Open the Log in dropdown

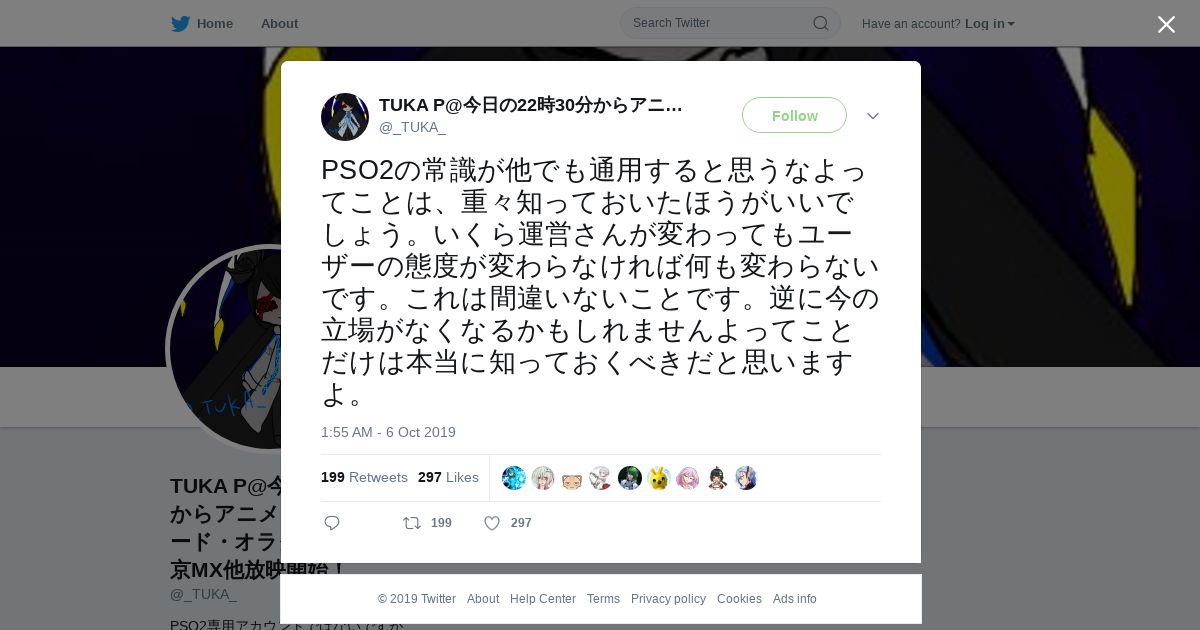click(989, 23)
